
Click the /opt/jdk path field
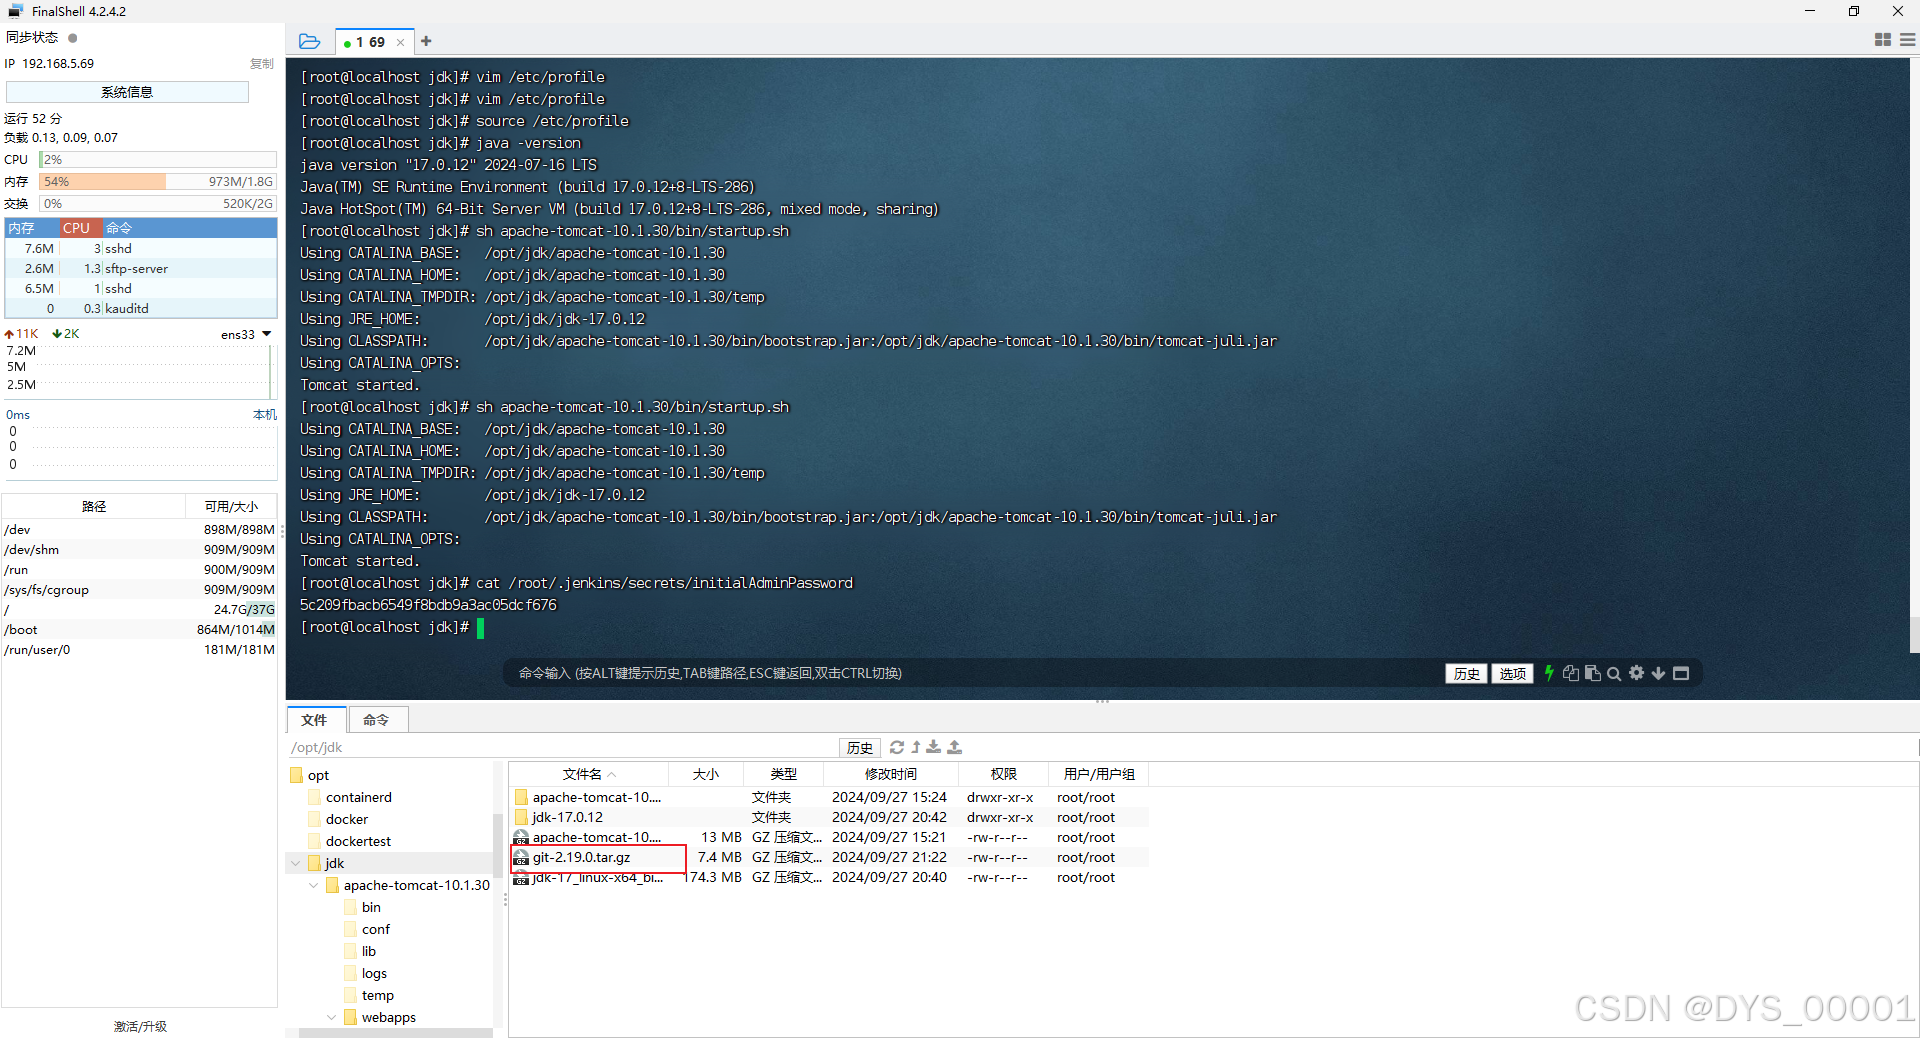562,747
